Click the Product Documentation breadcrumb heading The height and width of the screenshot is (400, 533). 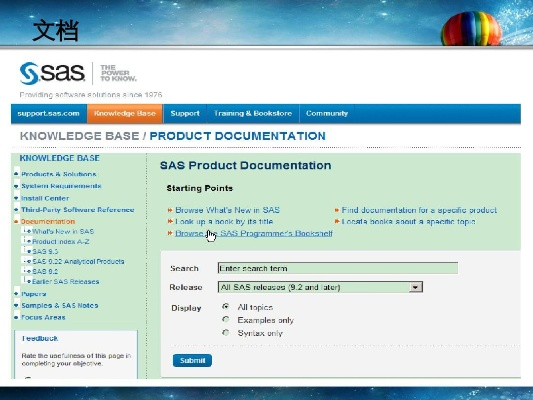[x=238, y=136]
